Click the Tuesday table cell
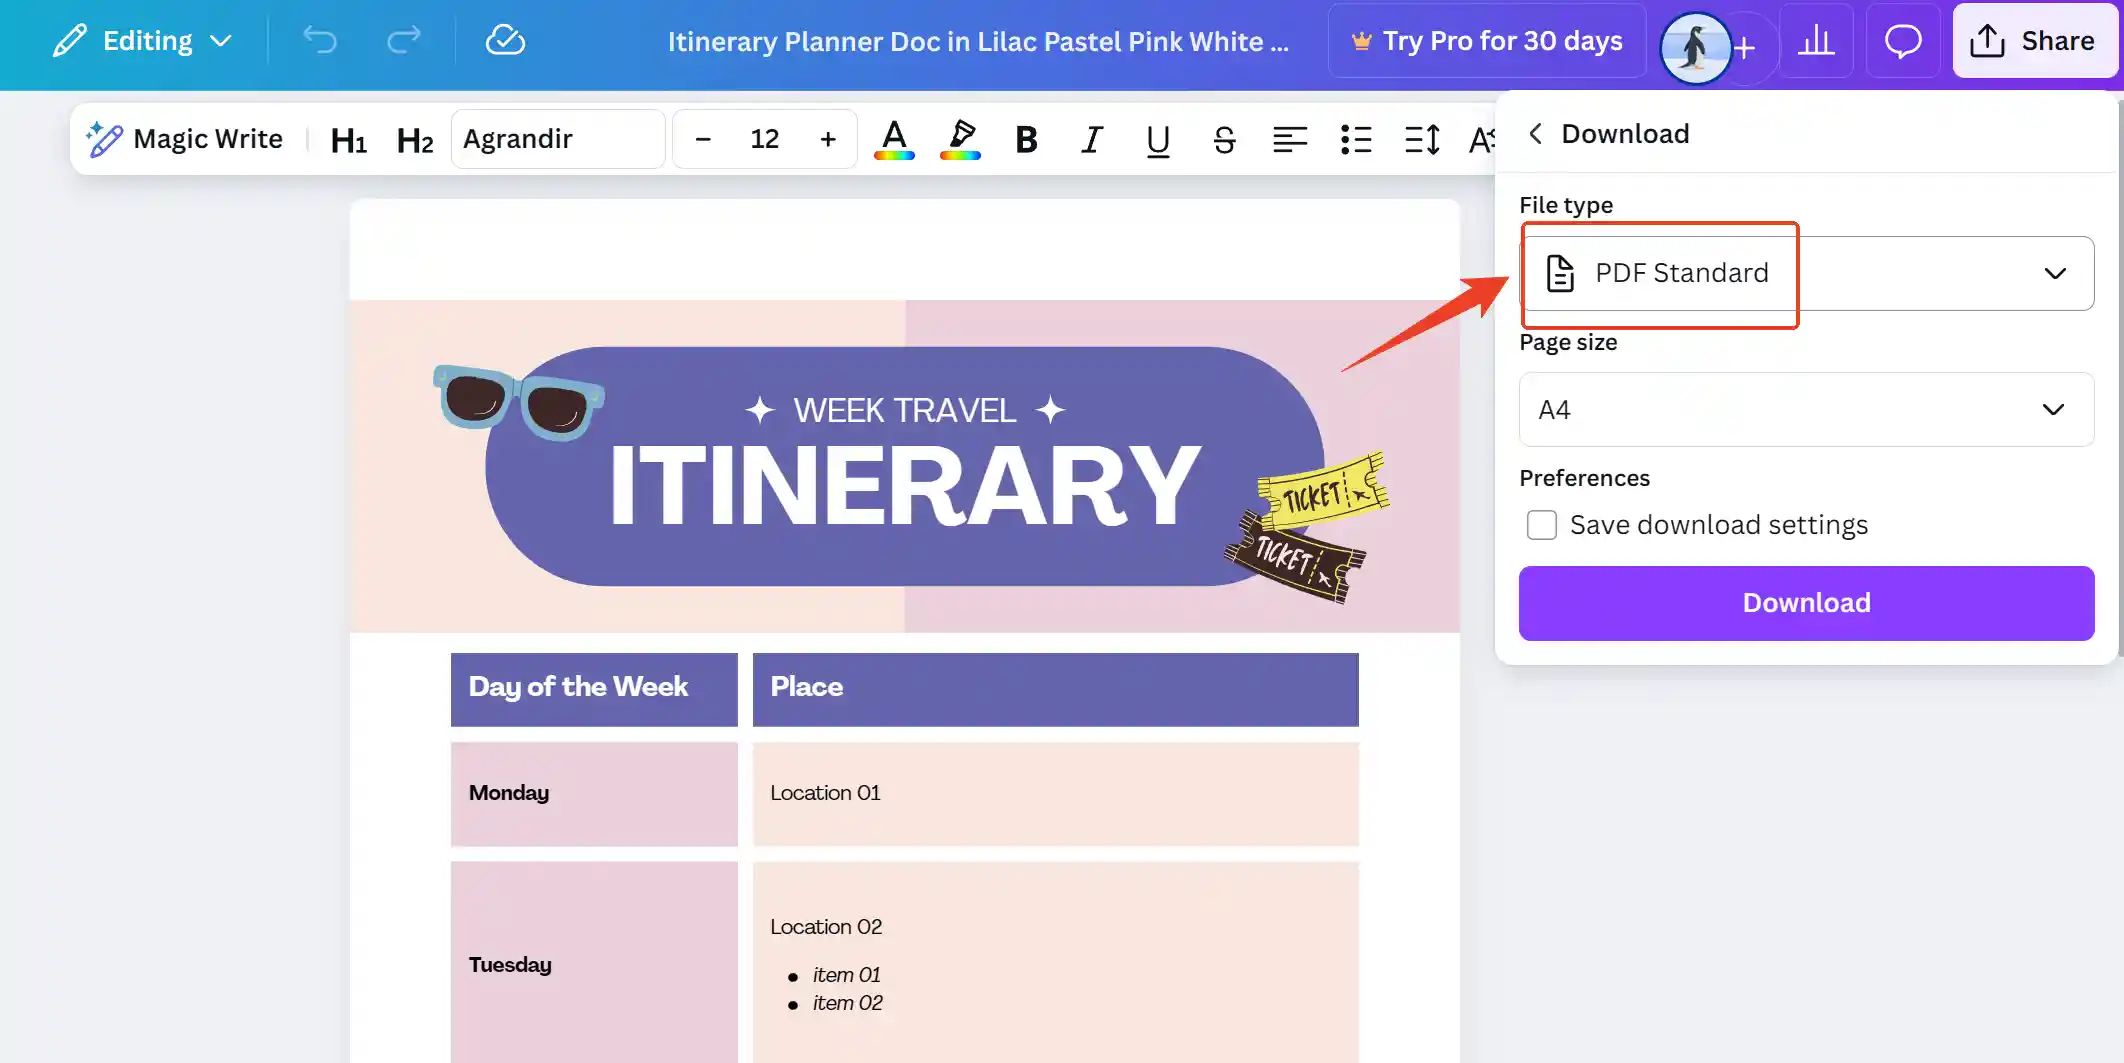2124x1063 pixels. coord(594,962)
